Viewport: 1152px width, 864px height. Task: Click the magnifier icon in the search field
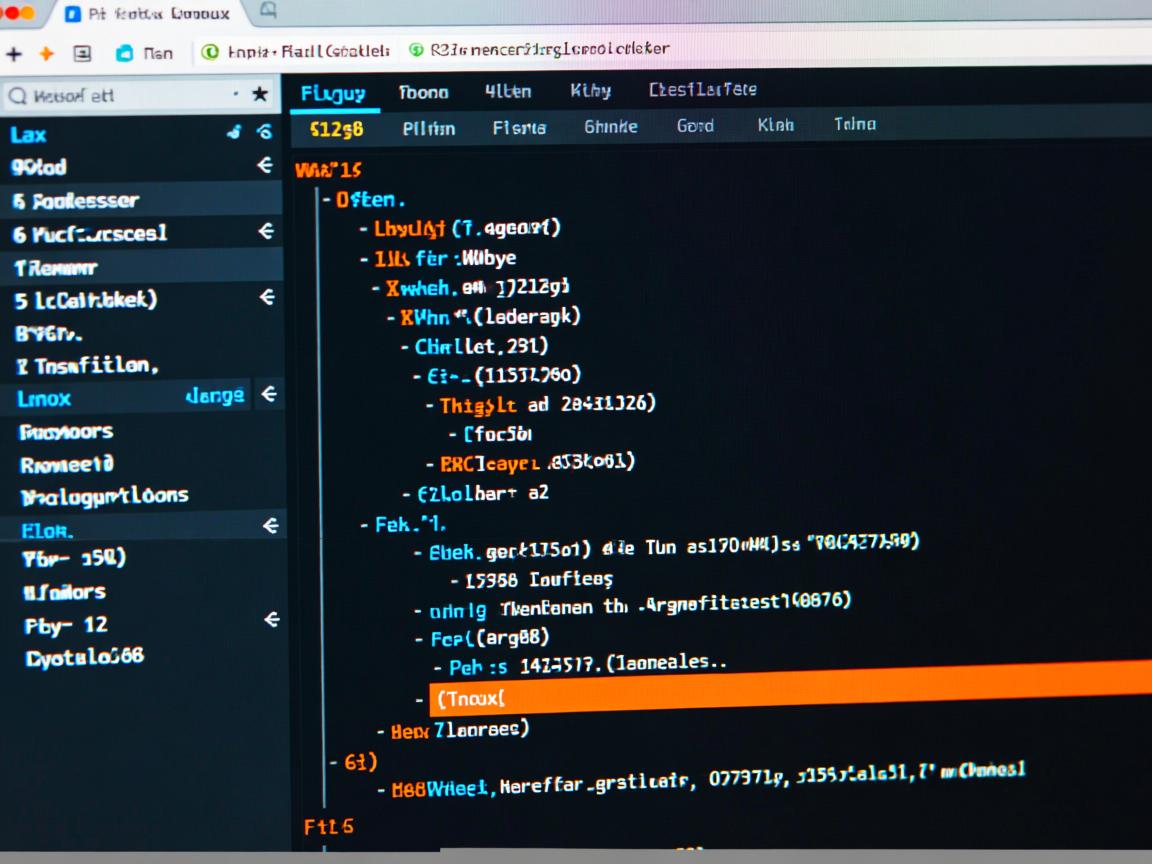click(x=17, y=96)
